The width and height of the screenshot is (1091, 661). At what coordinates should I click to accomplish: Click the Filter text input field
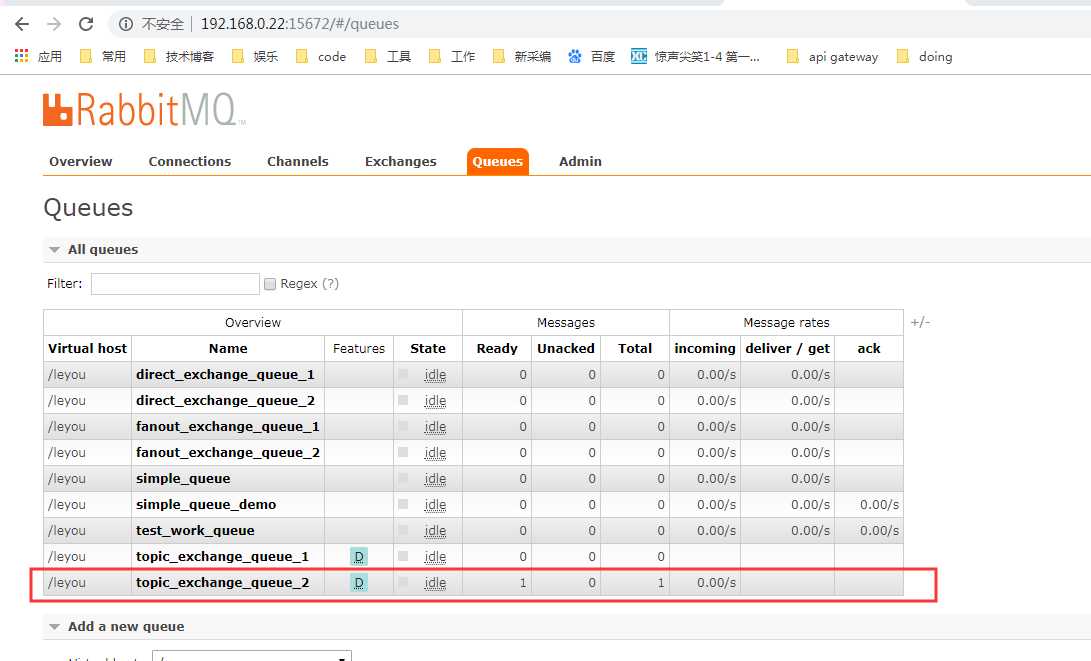click(x=175, y=284)
